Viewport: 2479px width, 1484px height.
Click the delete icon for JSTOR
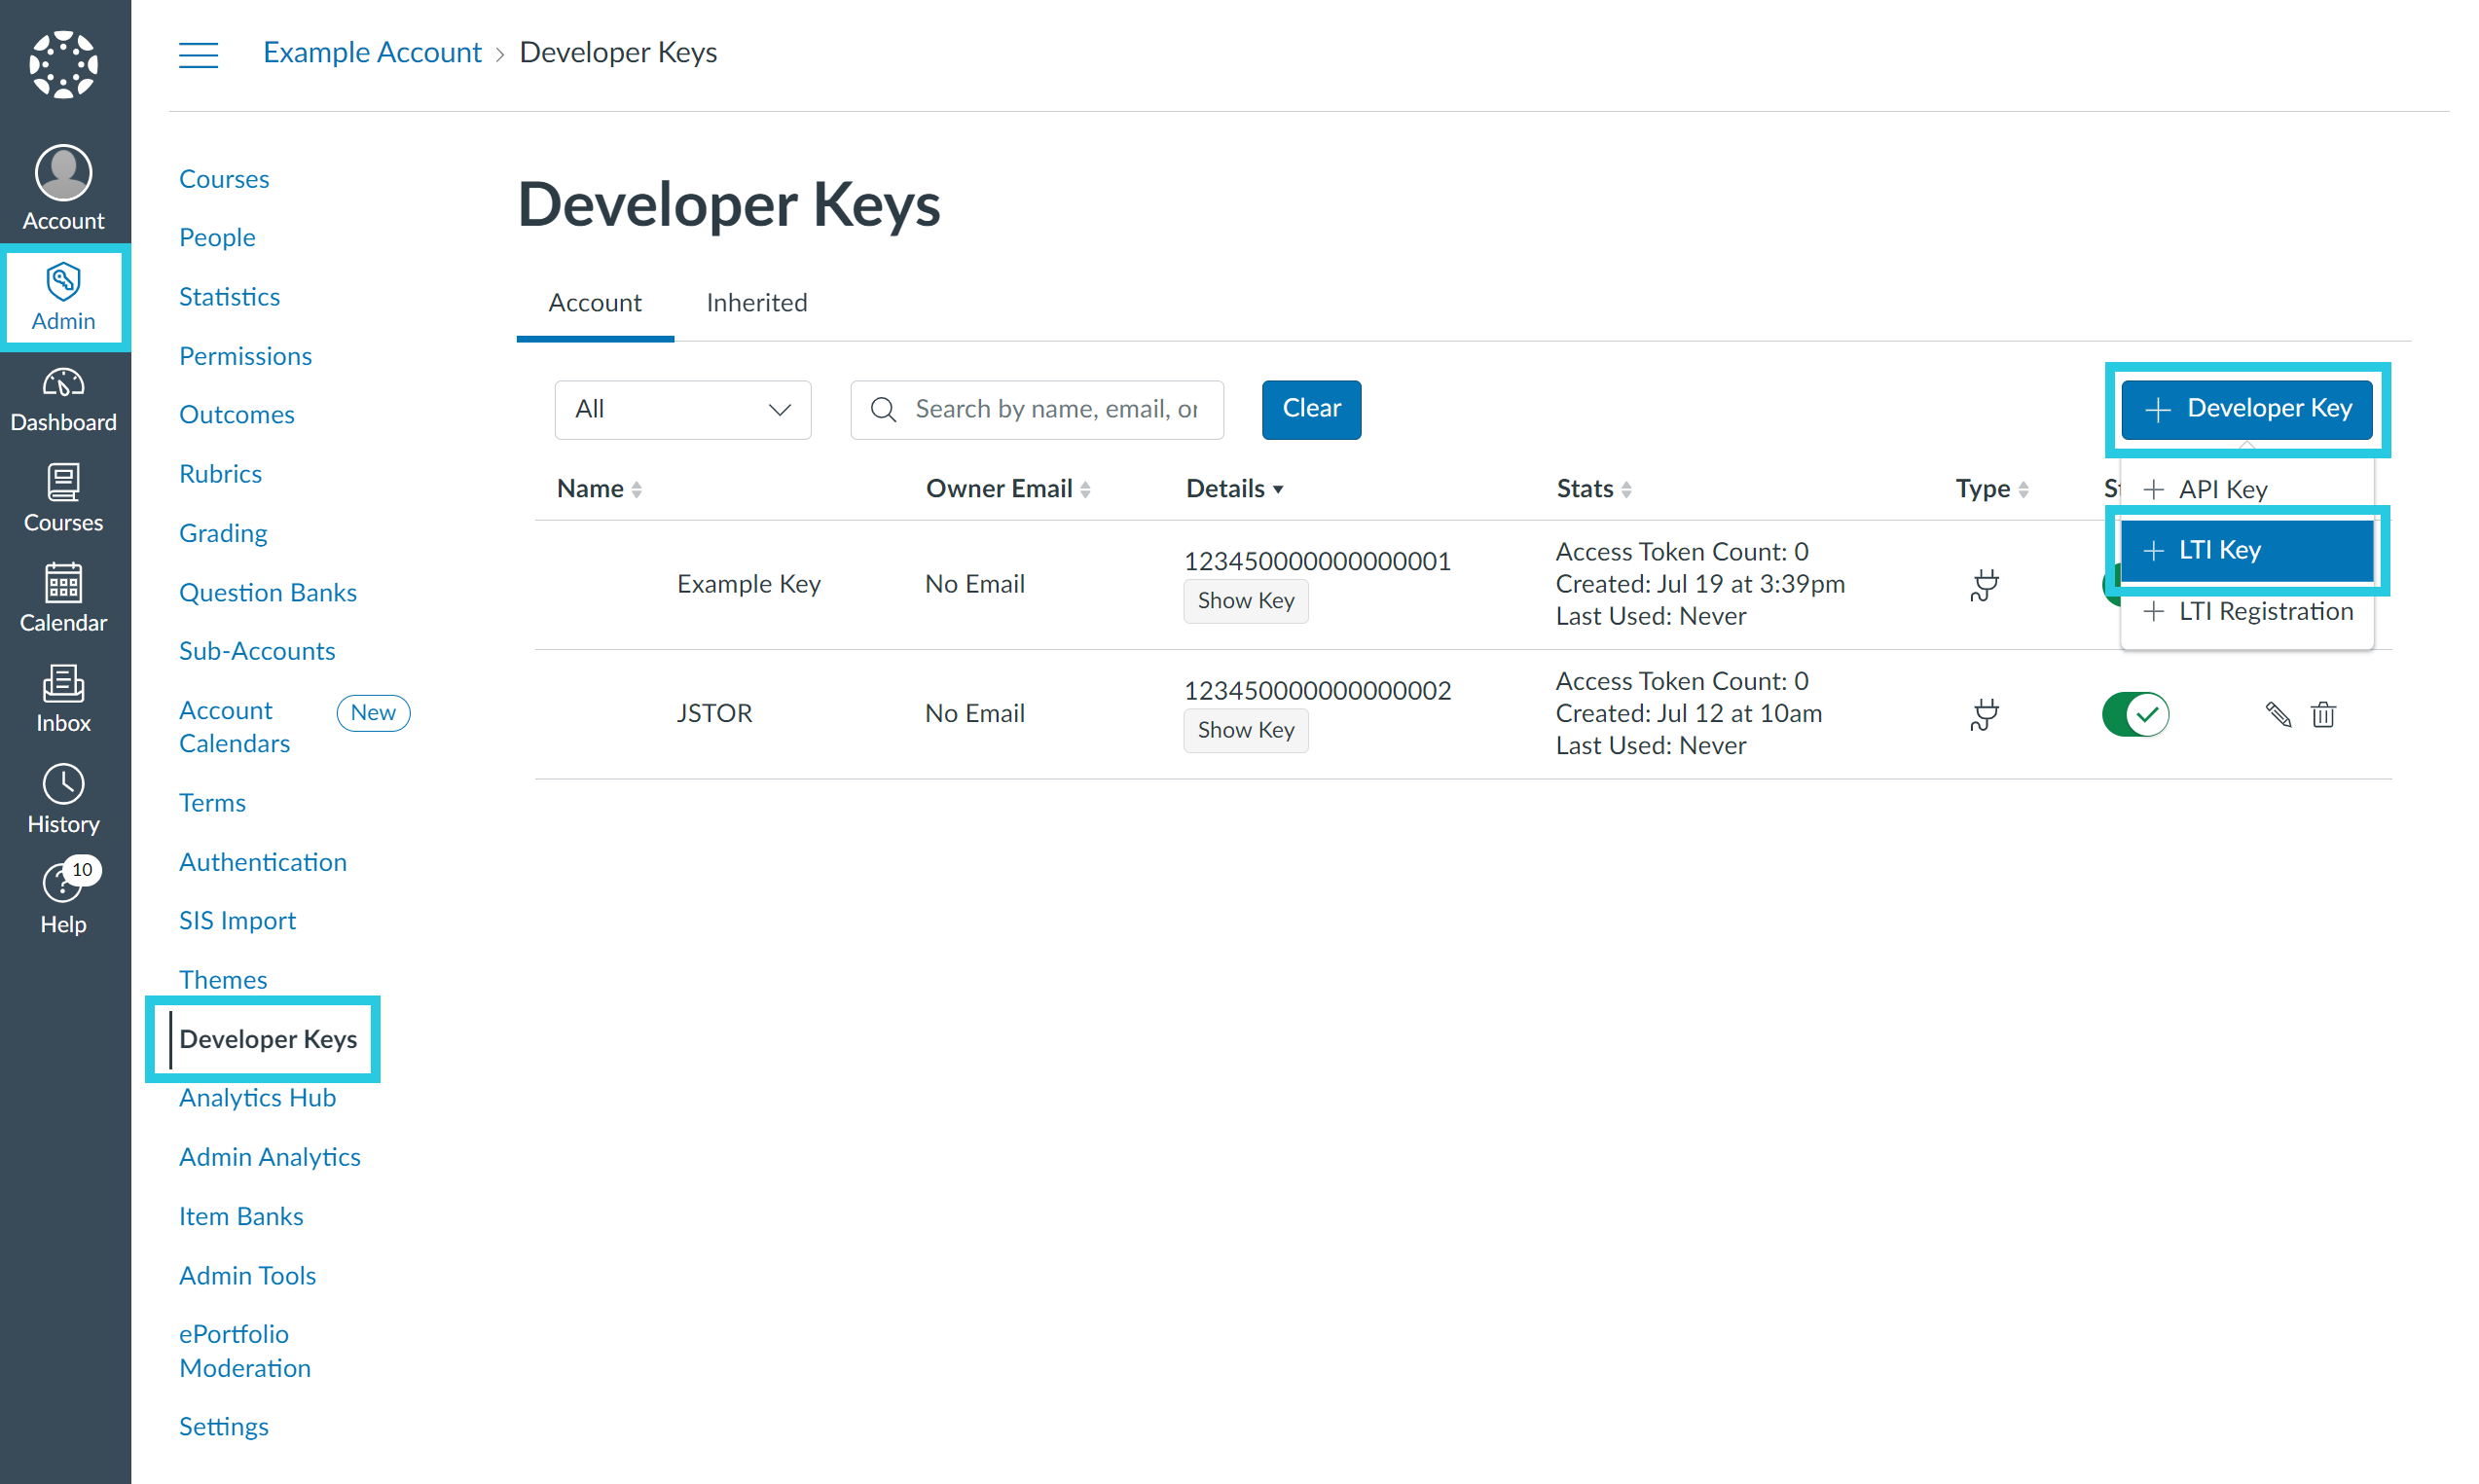pos(2323,712)
